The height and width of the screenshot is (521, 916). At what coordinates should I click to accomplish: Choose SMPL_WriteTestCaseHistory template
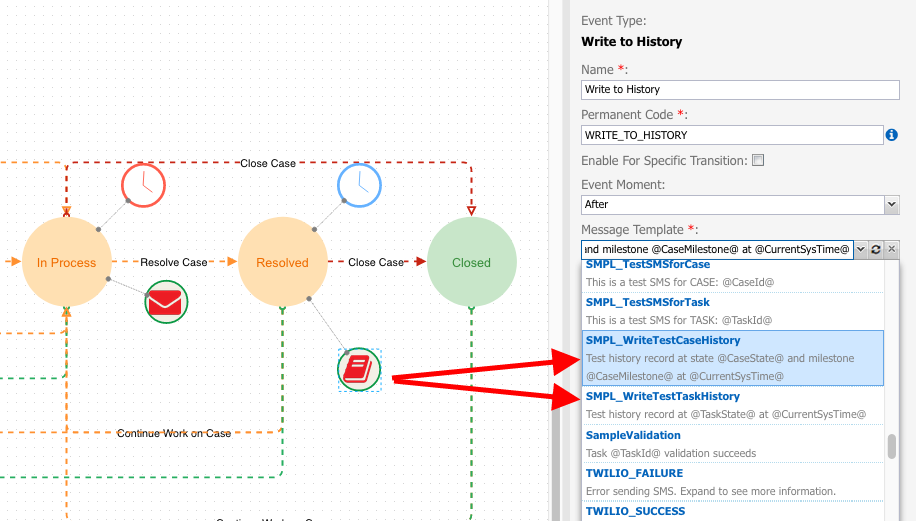(733, 358)
